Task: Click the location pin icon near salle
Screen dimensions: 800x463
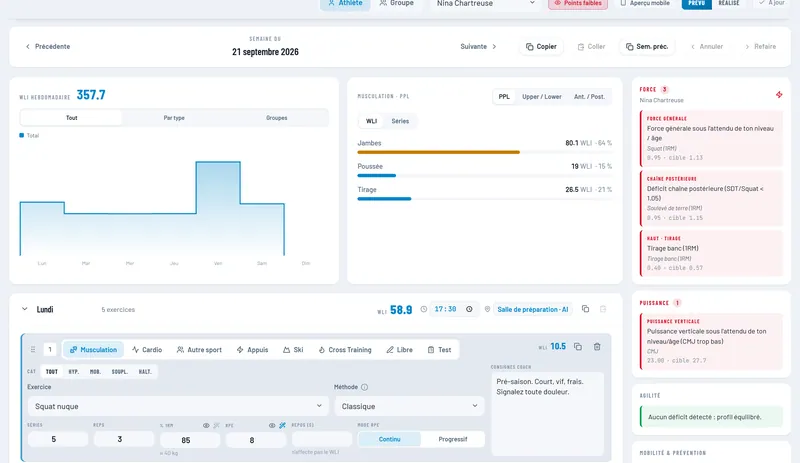Action: coord(487,309)
